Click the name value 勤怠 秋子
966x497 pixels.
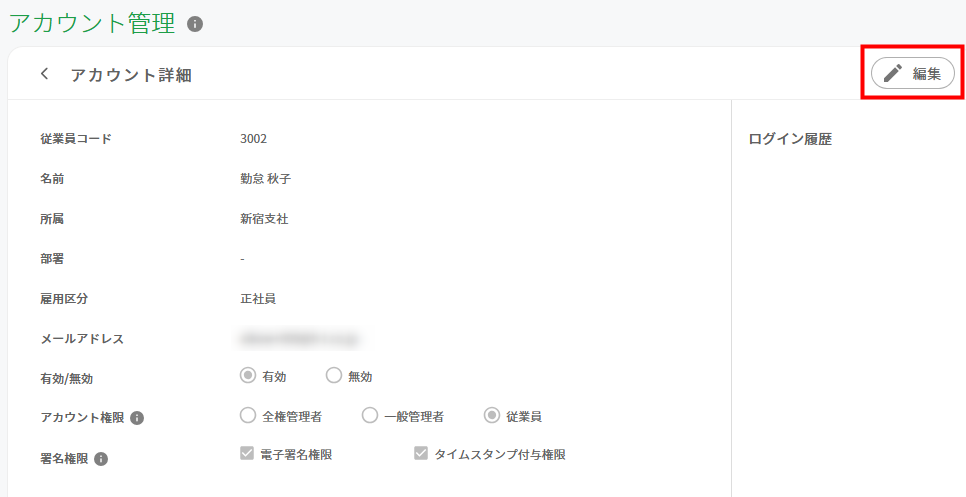pyautogui.click(x=266, y=179)
